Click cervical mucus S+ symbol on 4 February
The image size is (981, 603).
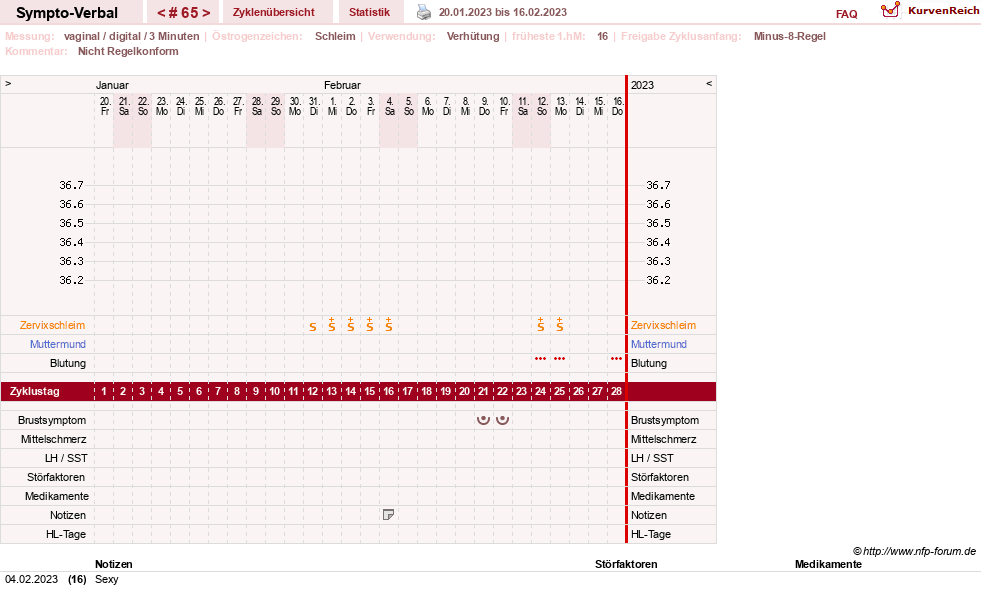389,325
